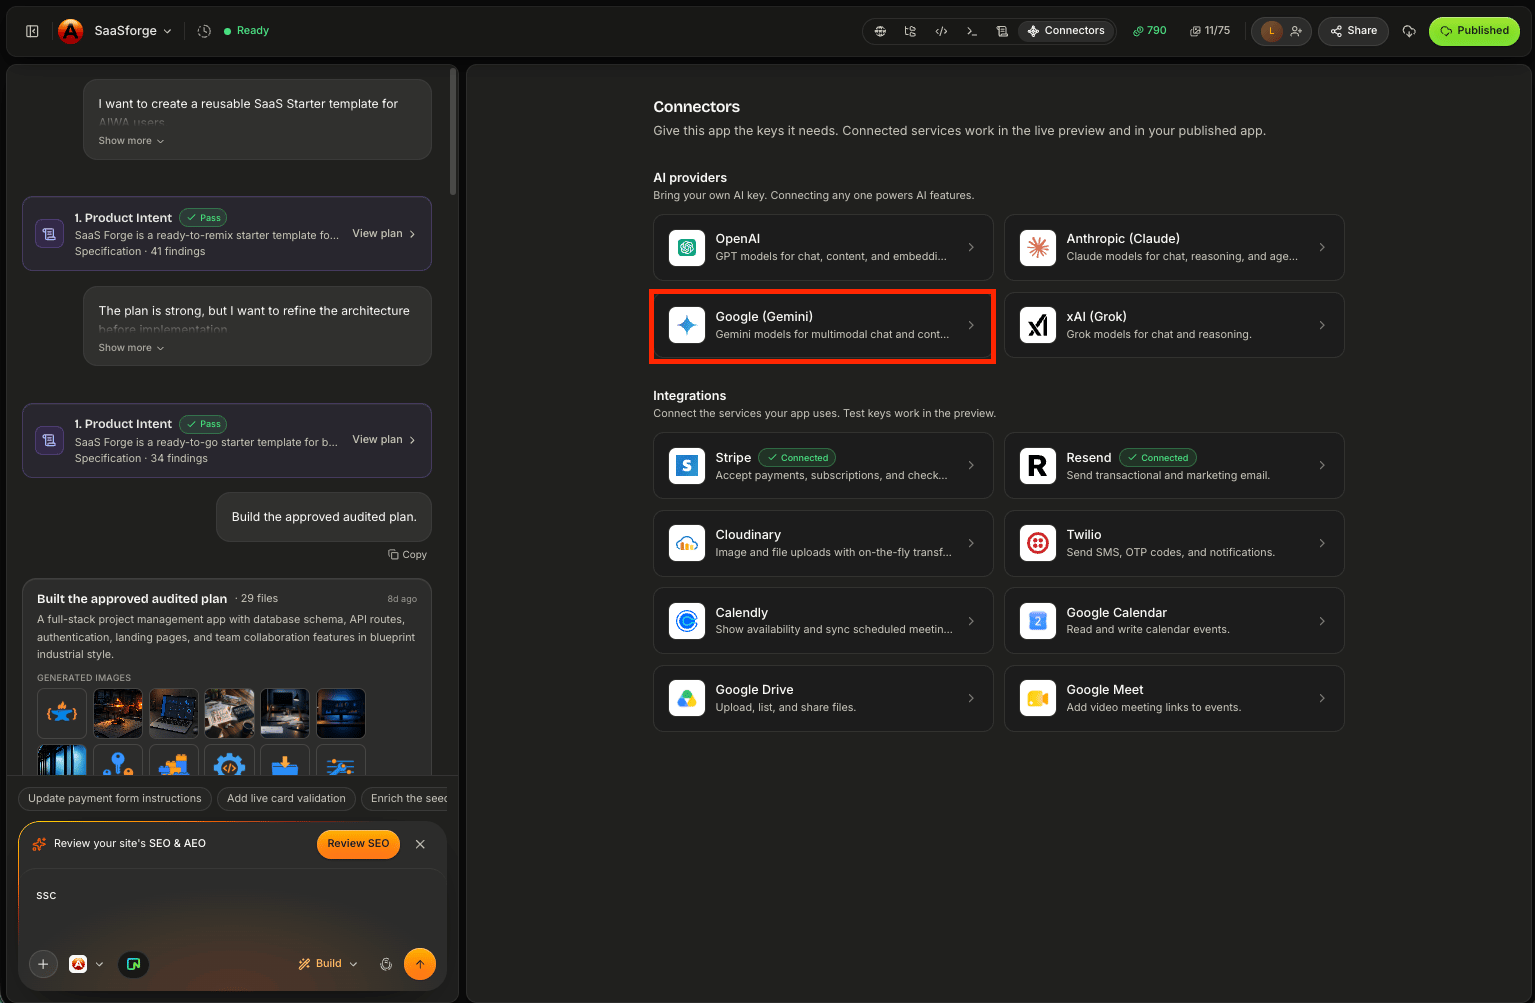
Task: Open the model selector dropdown in chat input
Action: point(86,964)
